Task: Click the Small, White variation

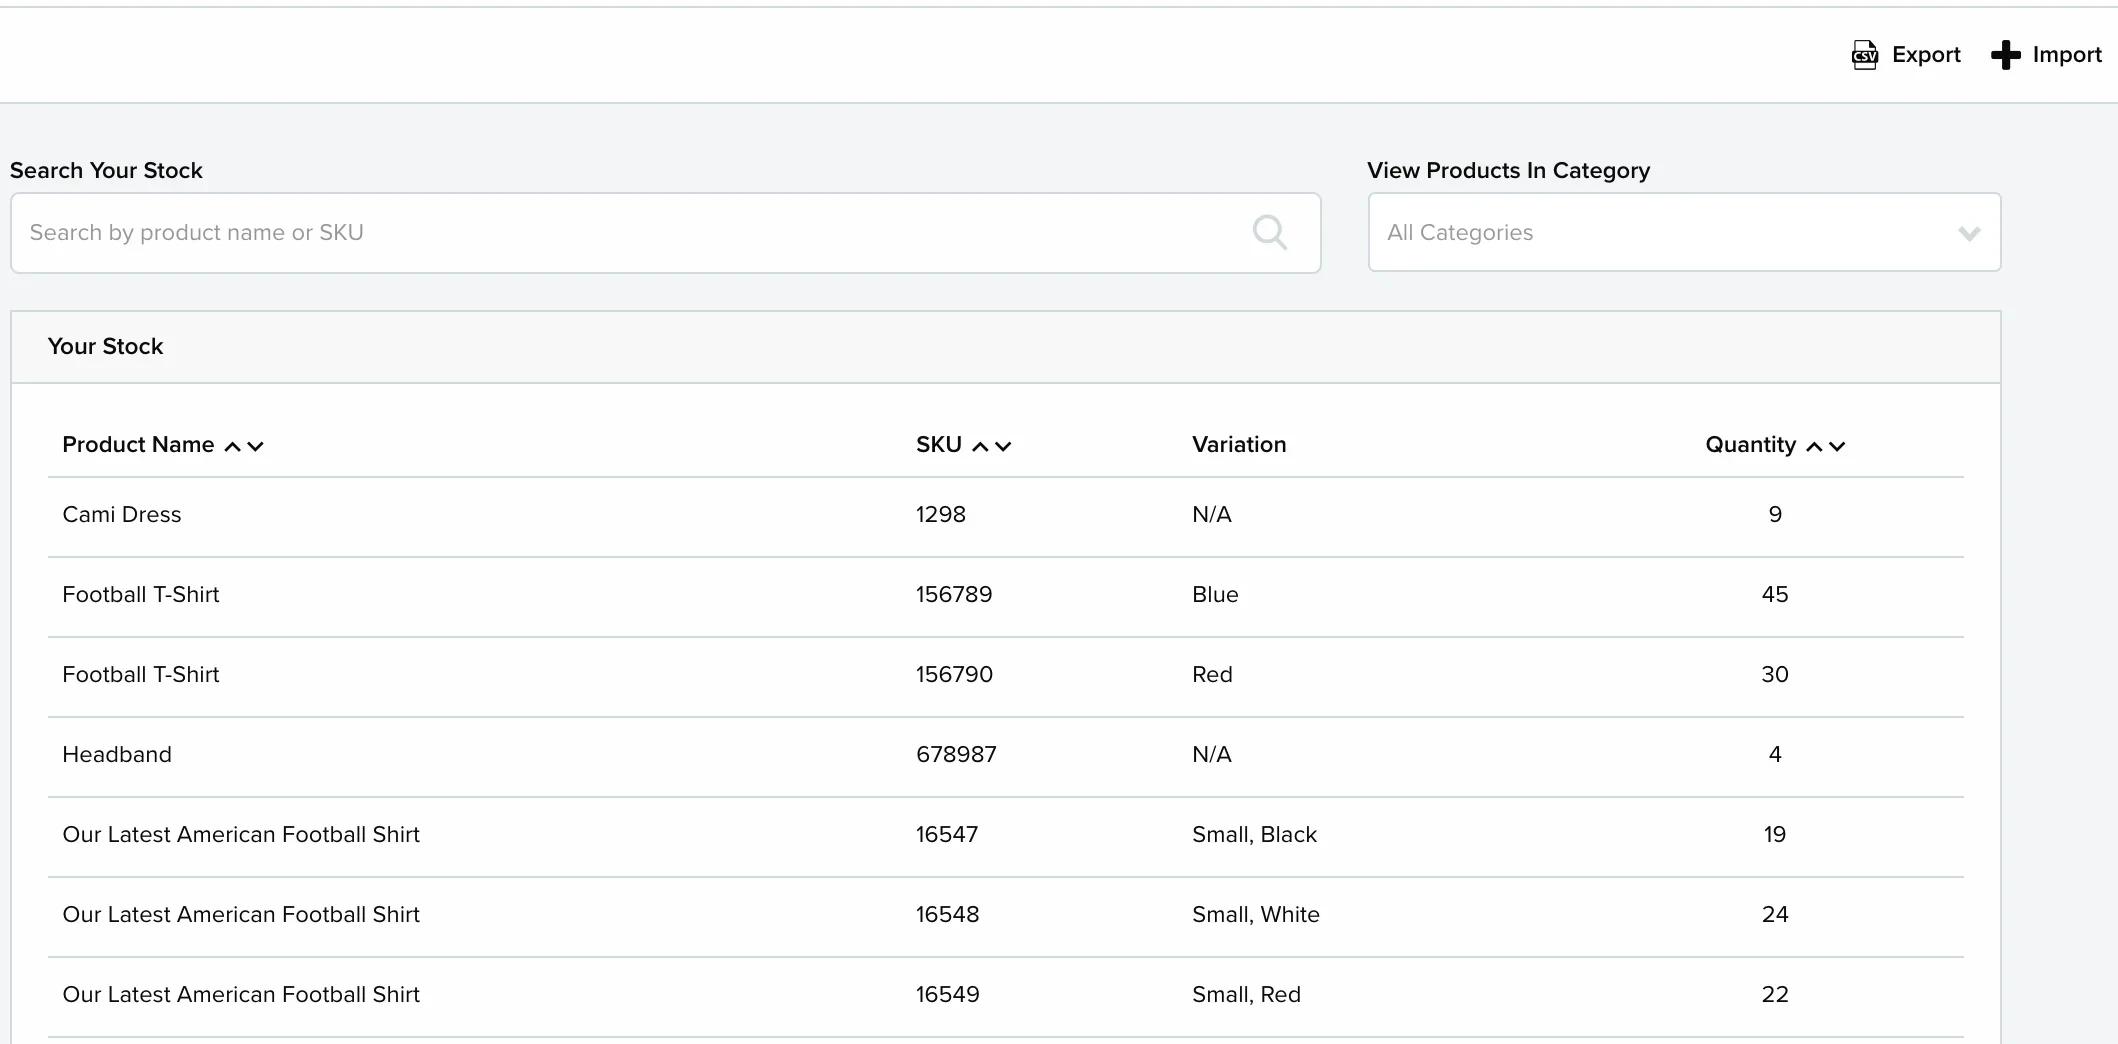Action: (1256, 915)
